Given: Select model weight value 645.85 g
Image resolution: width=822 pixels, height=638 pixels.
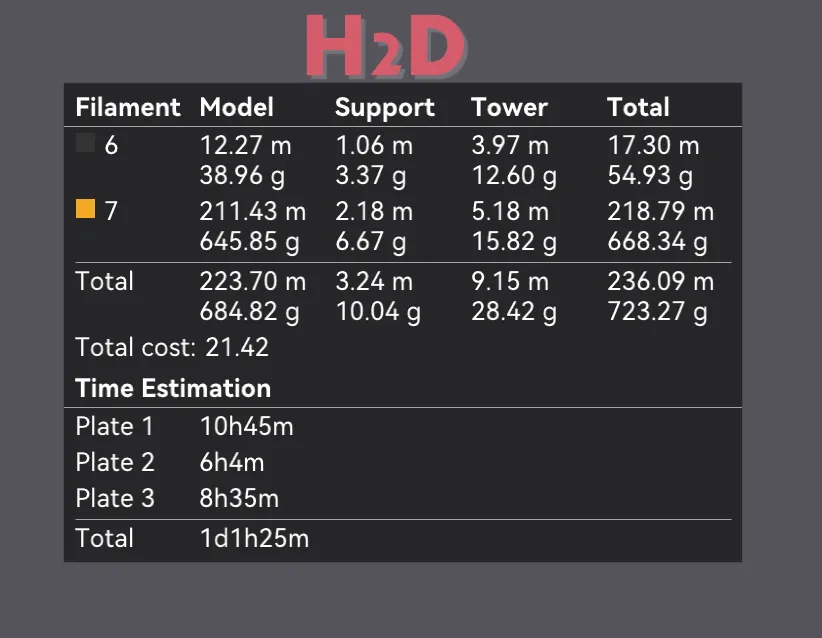Looking at the screenshot, I should click(x=250, y=242).
